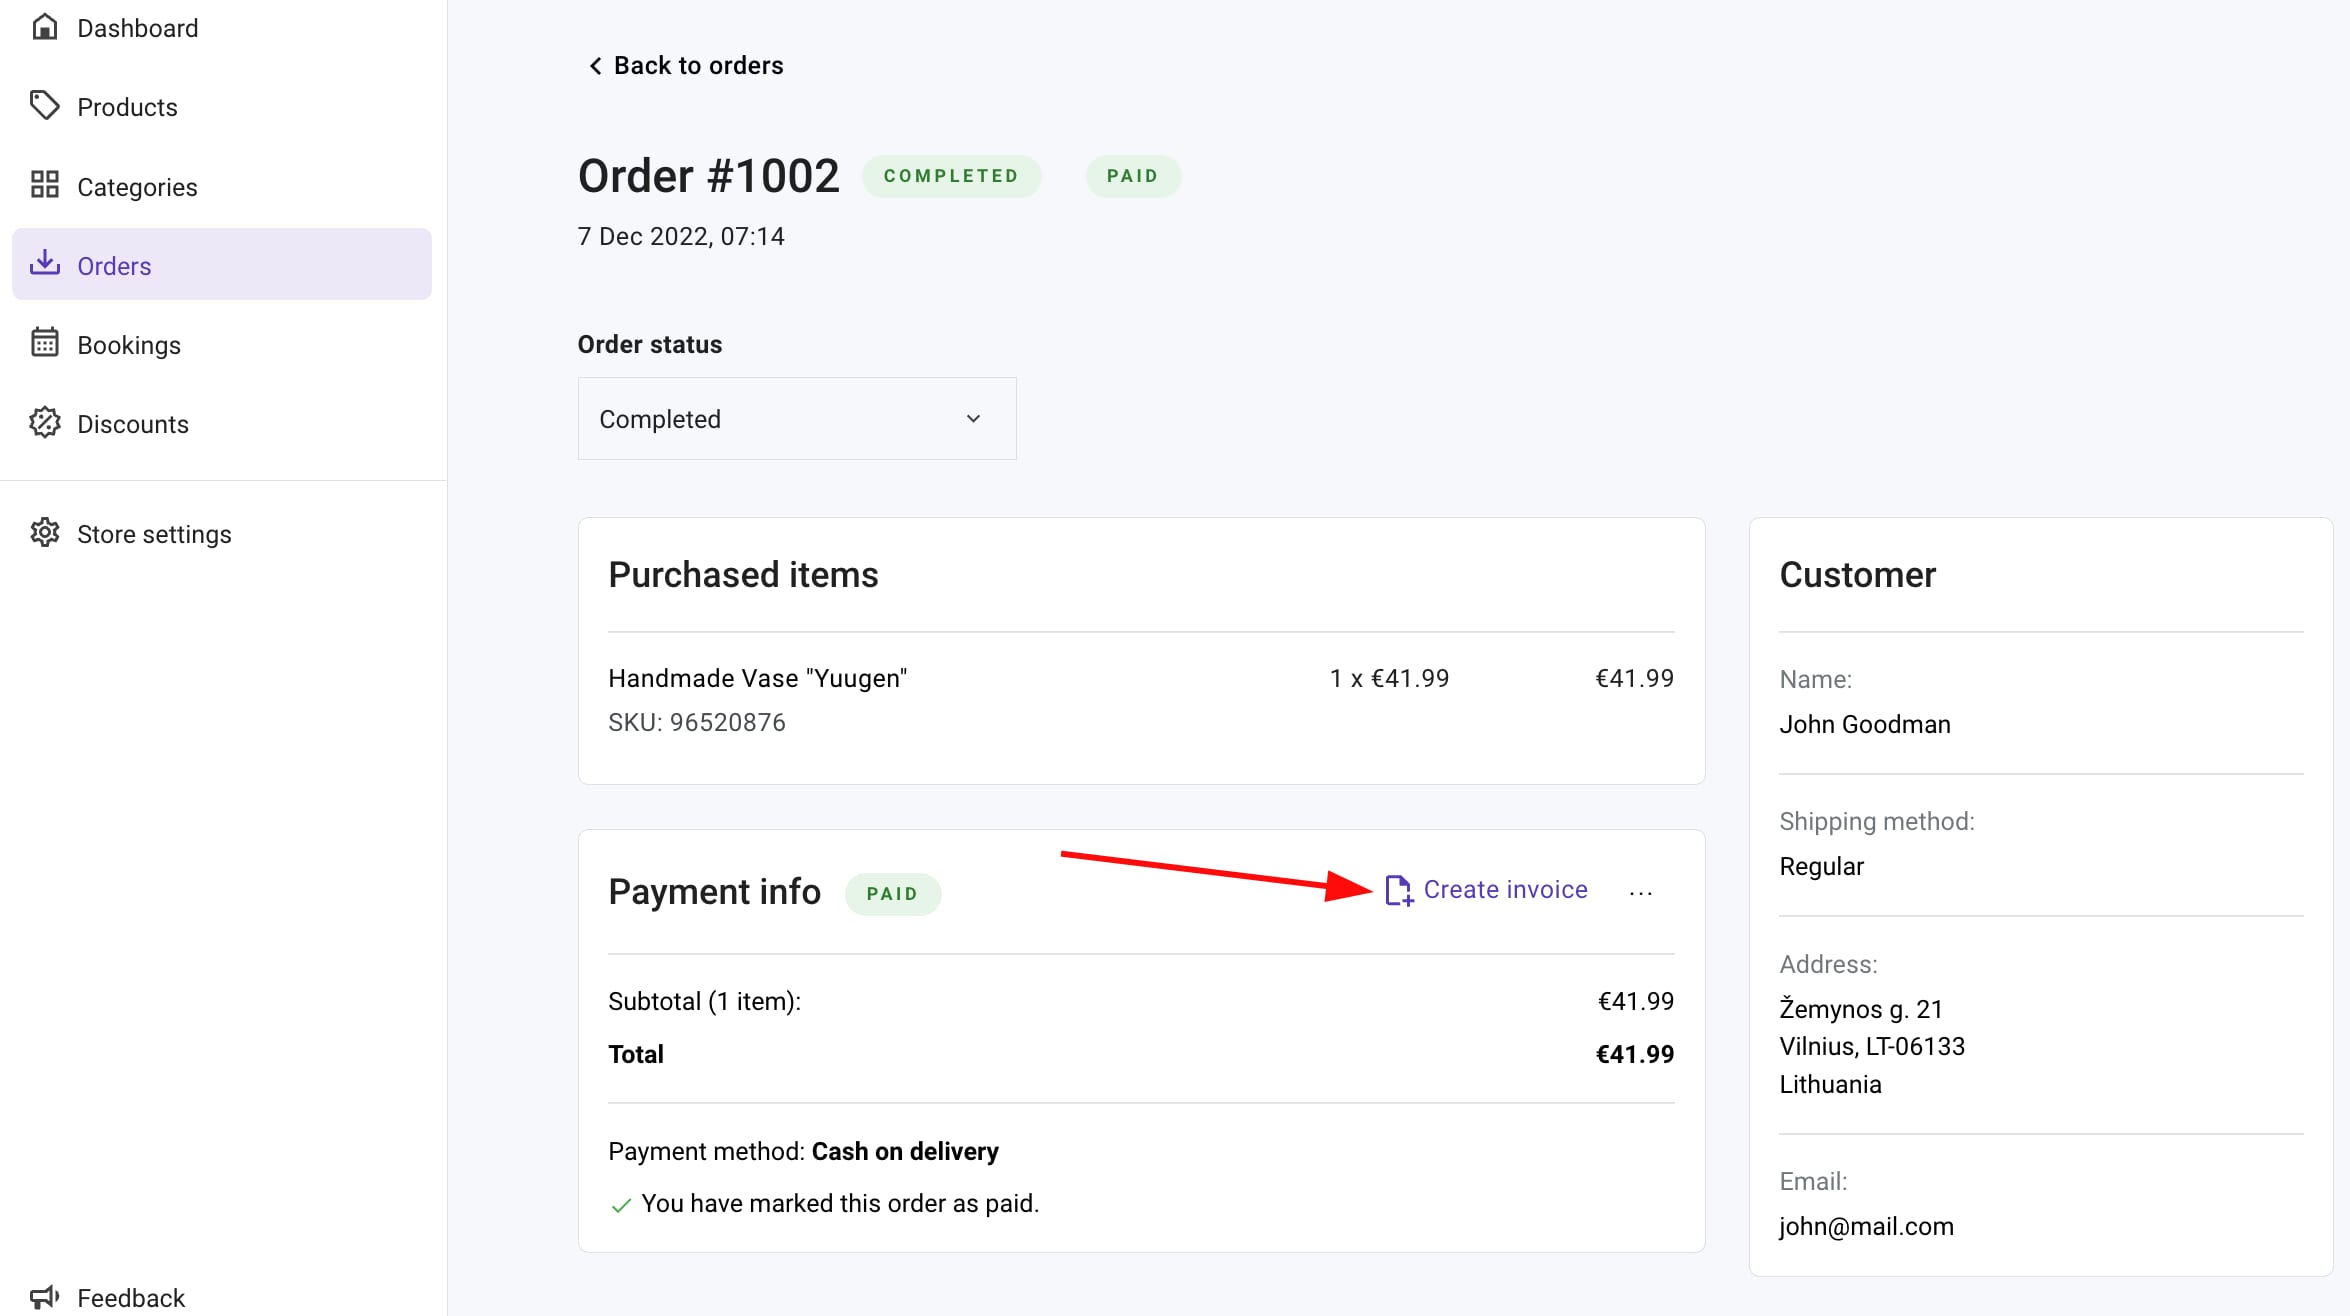Image resolution: width=2350 pixels, height=1316 pixels.
Task: Open the Dashboard home icon
Action: (45, 27)
